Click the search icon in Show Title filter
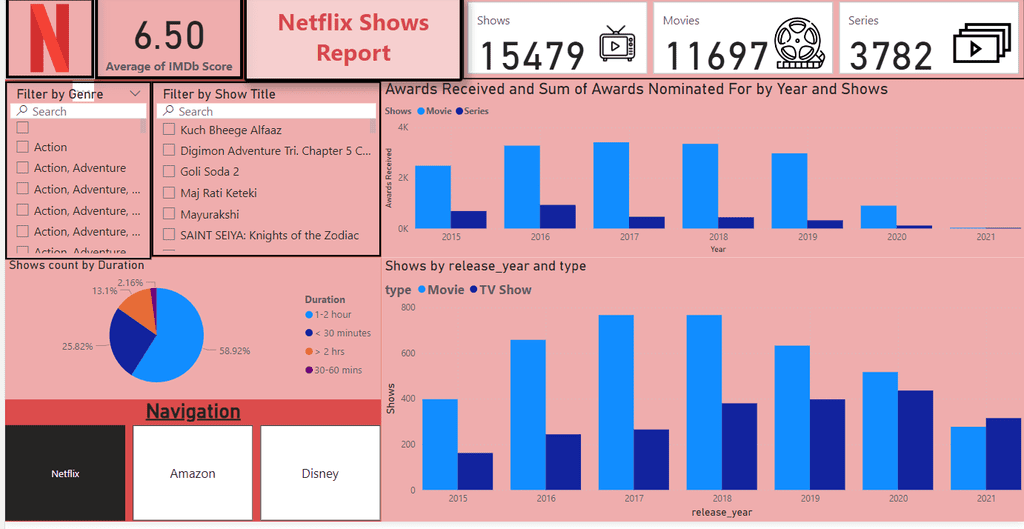This screenshot has width=1024, height=529. click(169, 111)
